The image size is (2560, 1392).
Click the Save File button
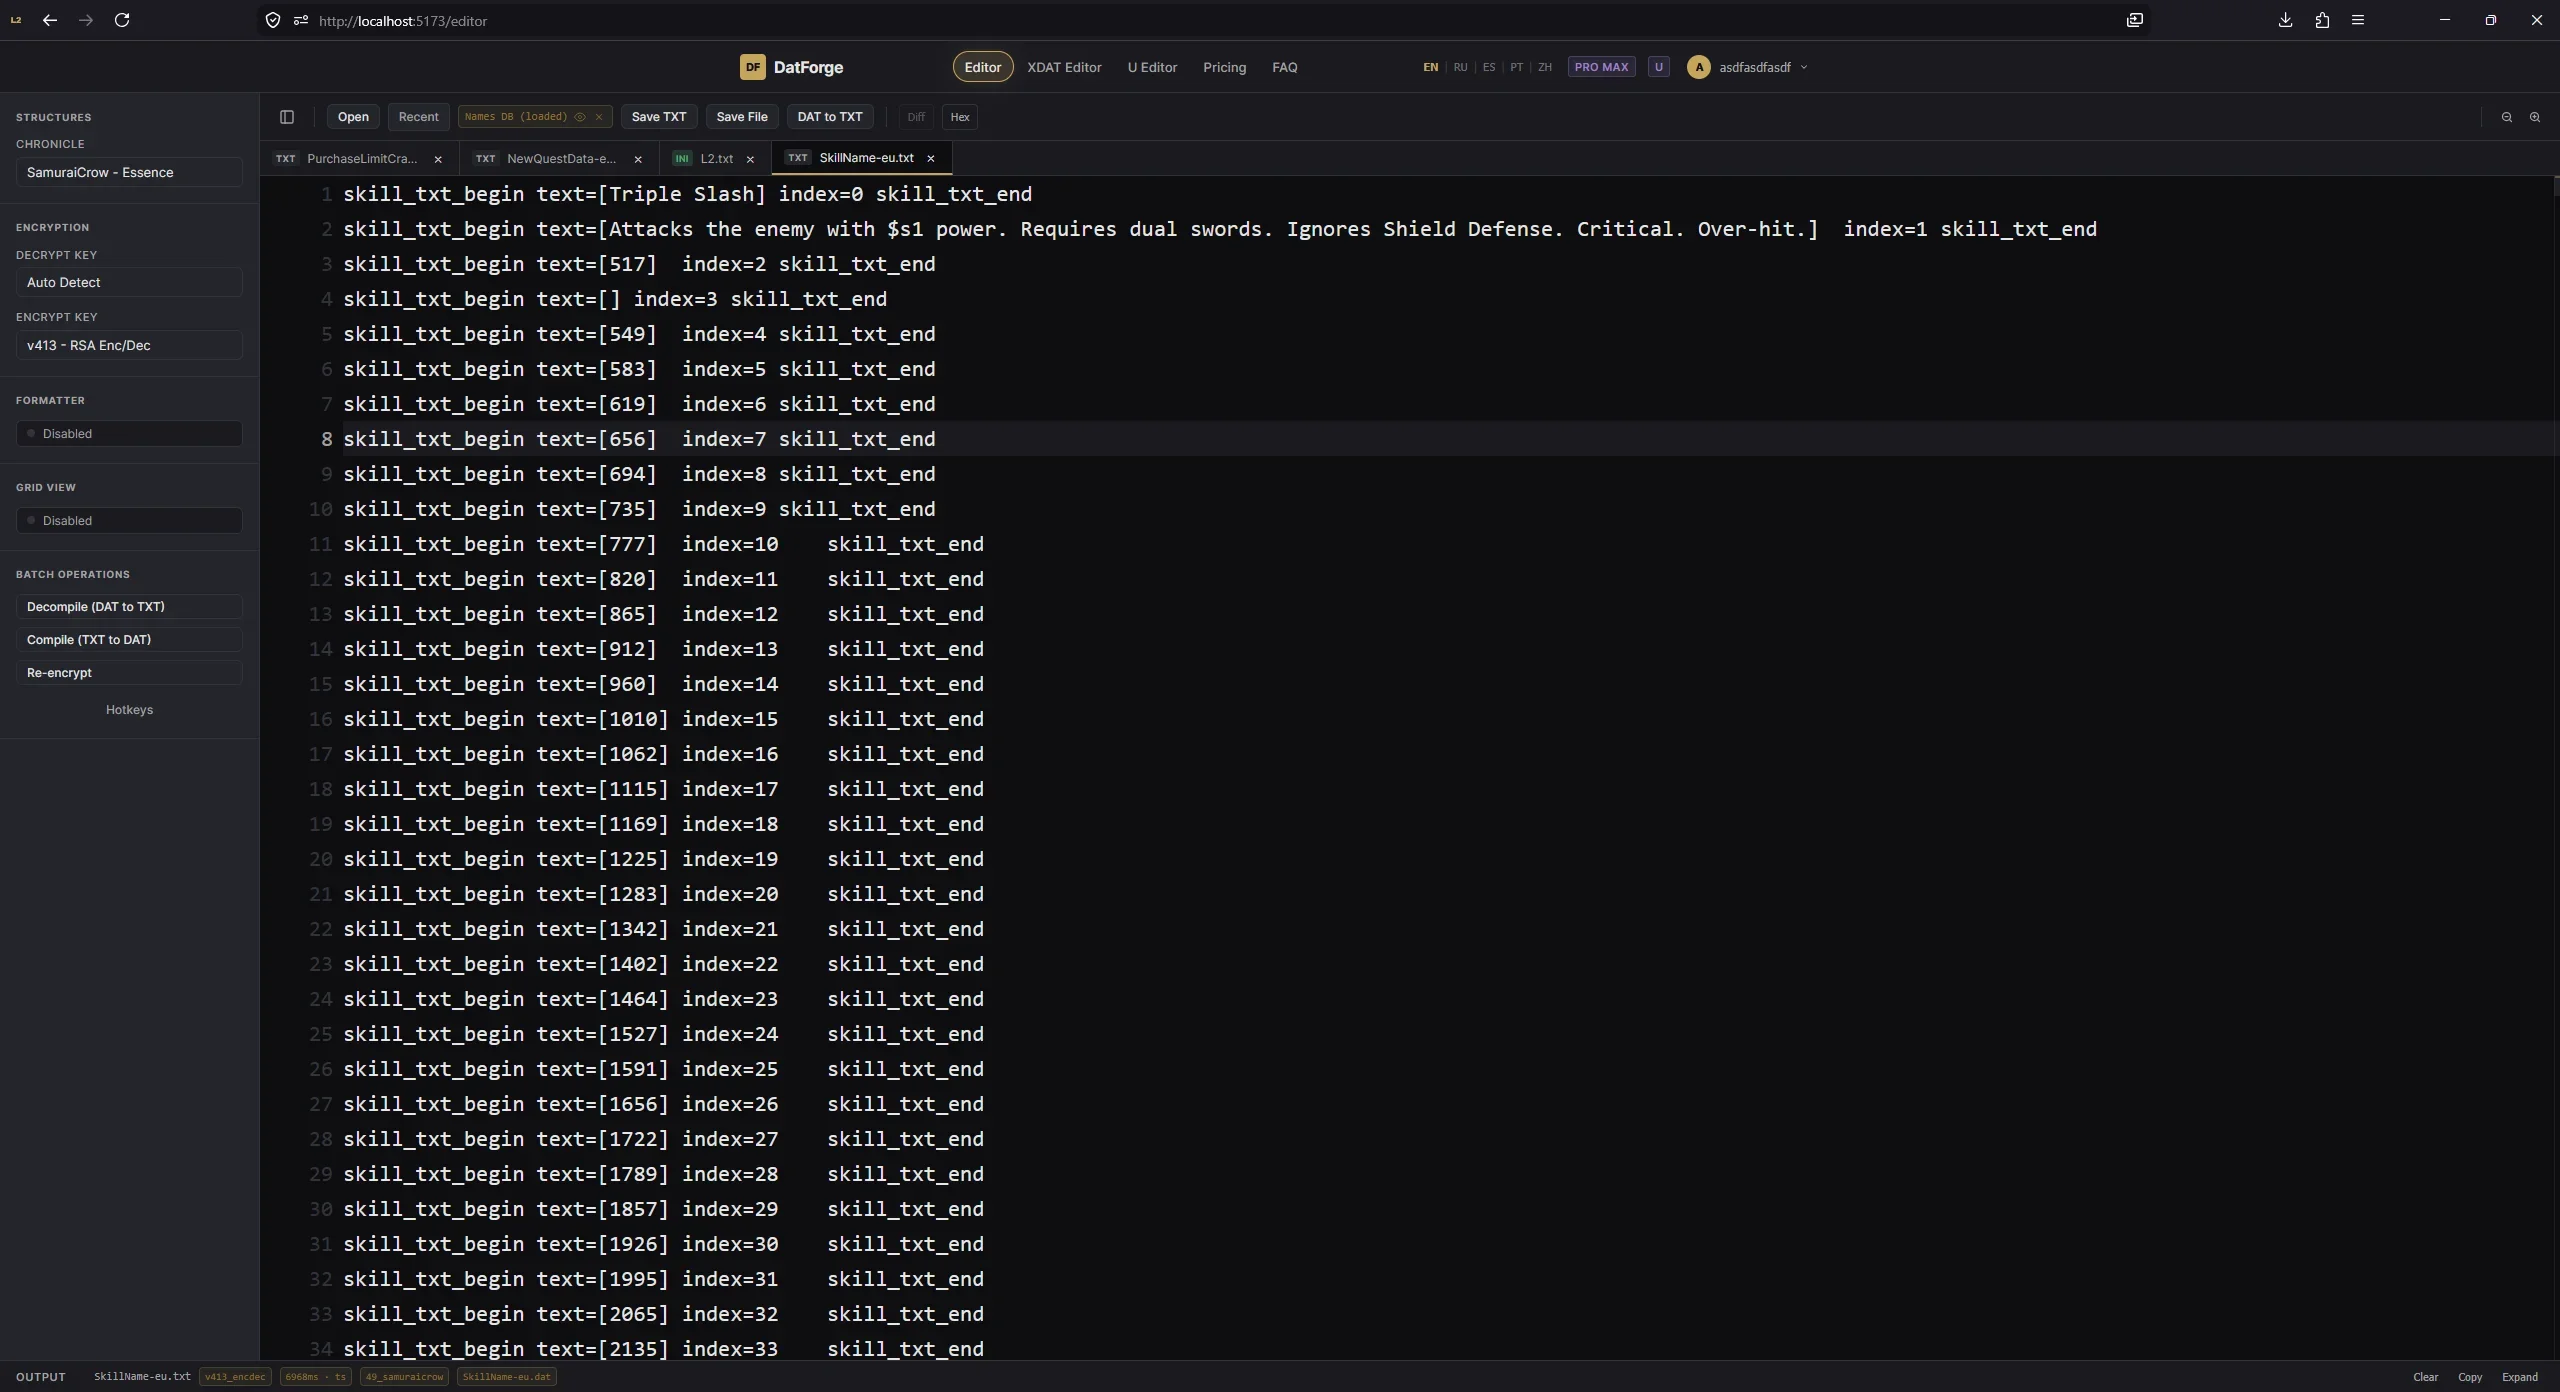[x=742, y=117]
